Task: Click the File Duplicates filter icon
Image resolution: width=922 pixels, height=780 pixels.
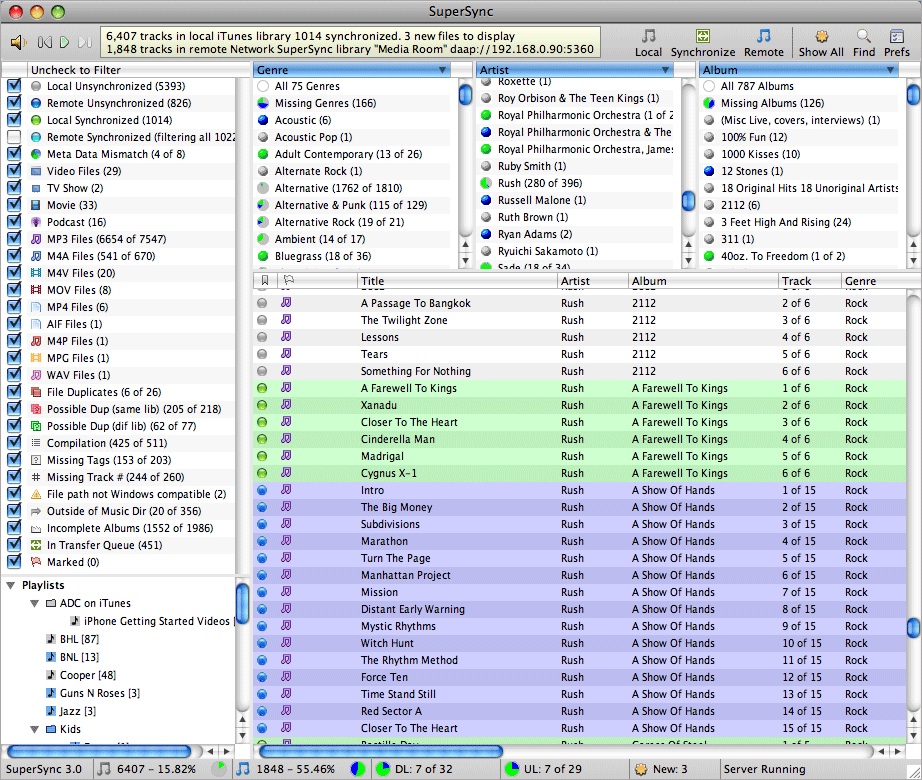Action: [36, 392]
